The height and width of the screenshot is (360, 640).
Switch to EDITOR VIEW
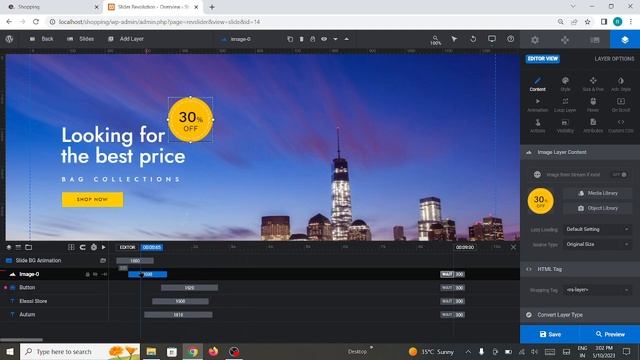[542, 59]
